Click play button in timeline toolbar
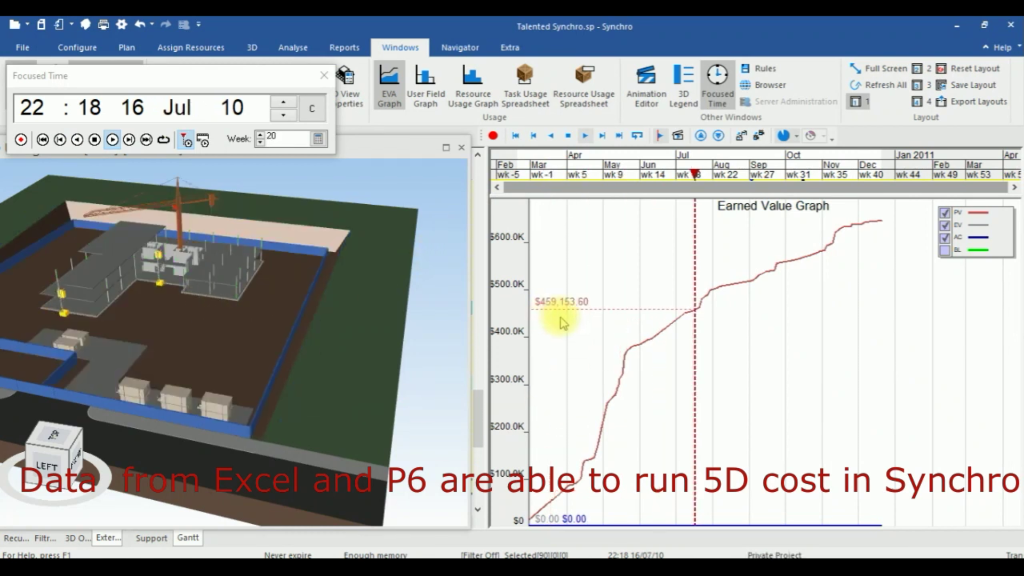The image size is (1024, 576). point(584,136)
